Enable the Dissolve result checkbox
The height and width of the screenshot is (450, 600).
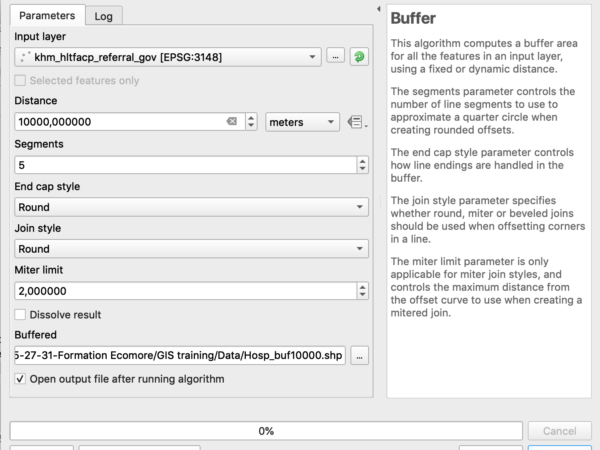[x=20, y=315]
